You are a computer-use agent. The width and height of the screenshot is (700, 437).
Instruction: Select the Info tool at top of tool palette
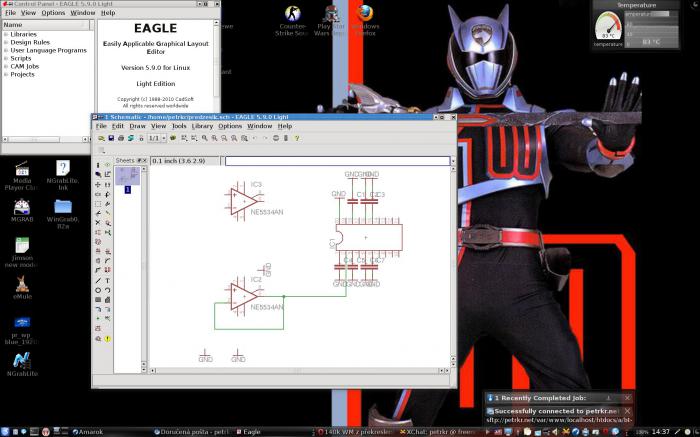tap(98, 165)
